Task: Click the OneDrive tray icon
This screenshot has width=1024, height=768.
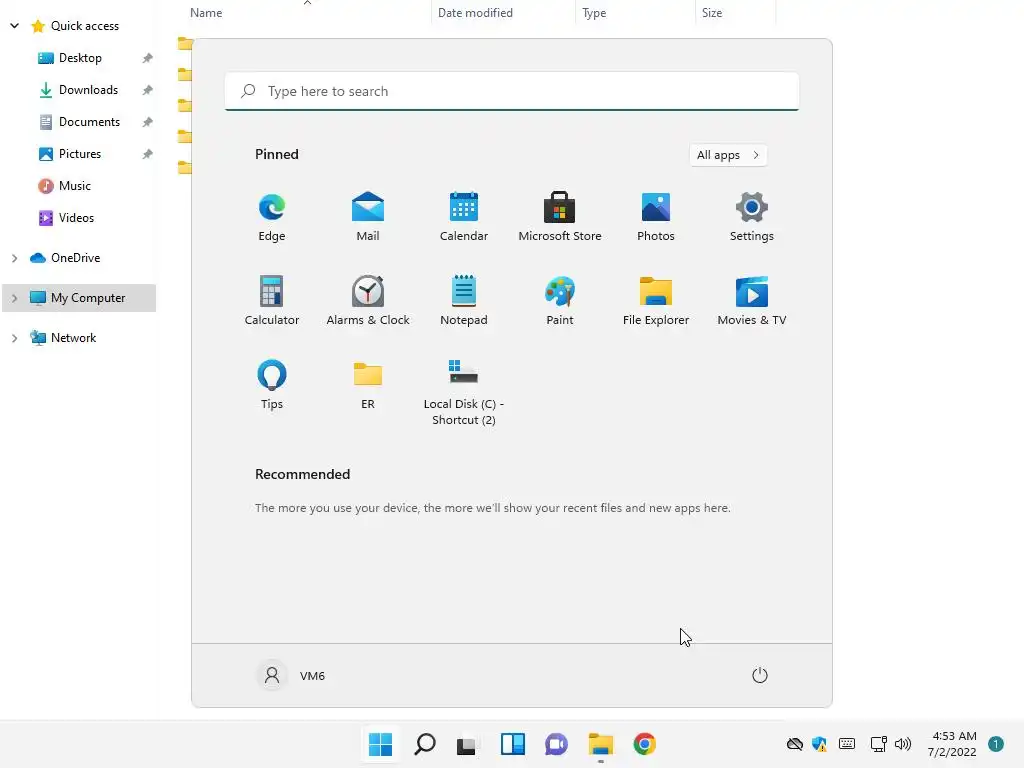Action: coord(795,744)
